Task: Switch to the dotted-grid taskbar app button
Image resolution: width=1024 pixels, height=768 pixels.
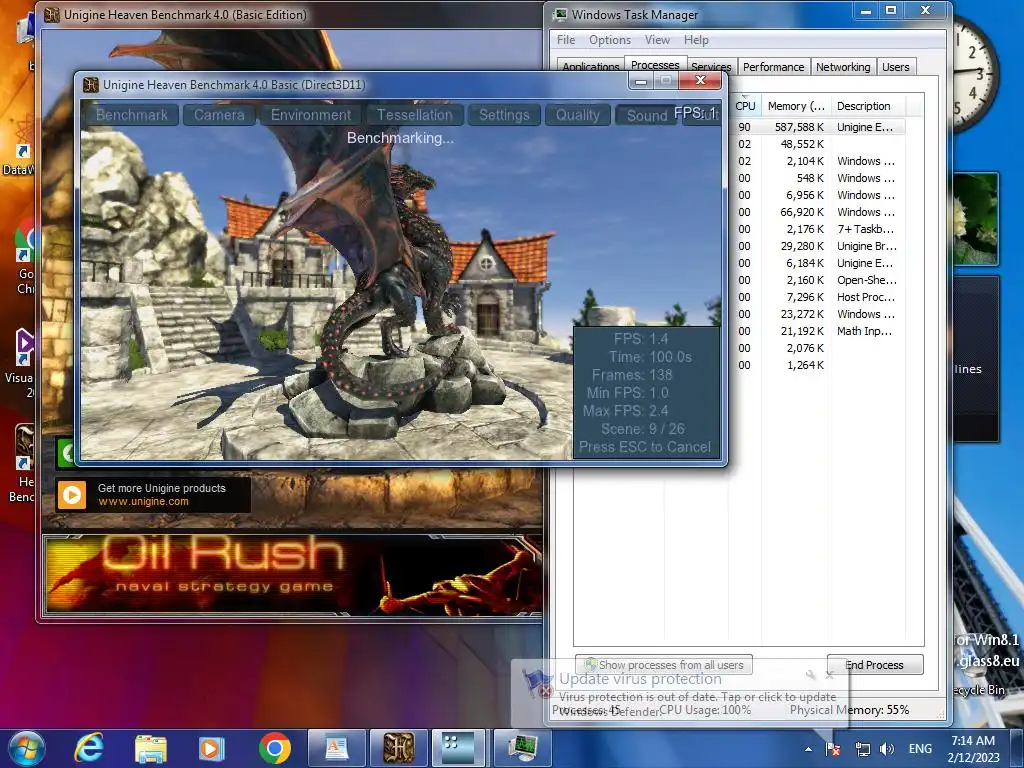Action: (x=457, y=748)
